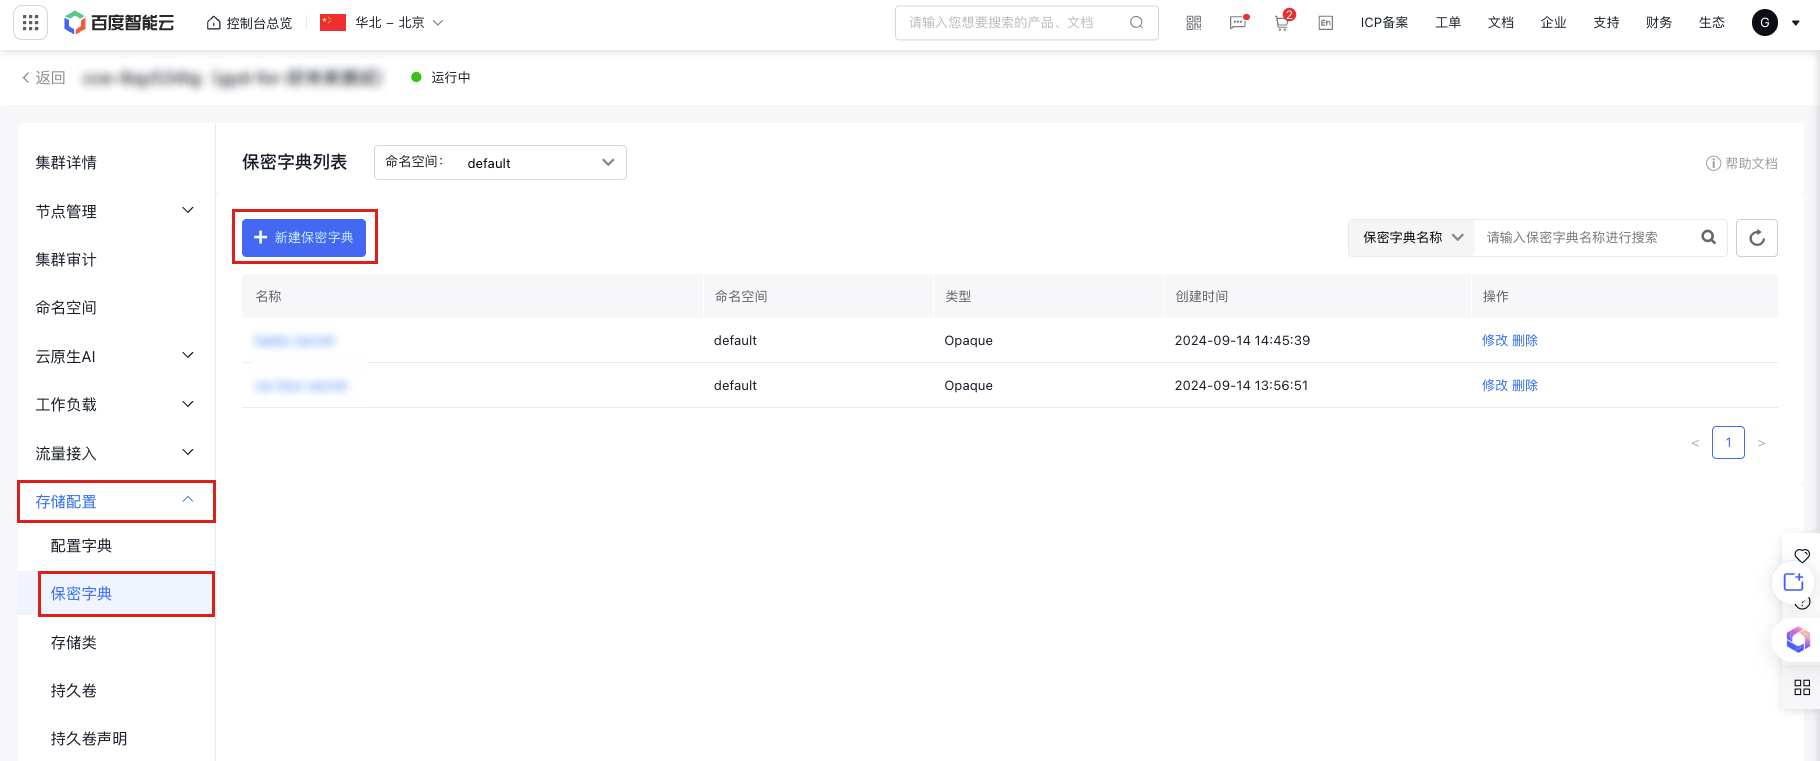Open 控制台总览 console overview
The width and height of the screenshot is (1820, 761).
[249, 23]
